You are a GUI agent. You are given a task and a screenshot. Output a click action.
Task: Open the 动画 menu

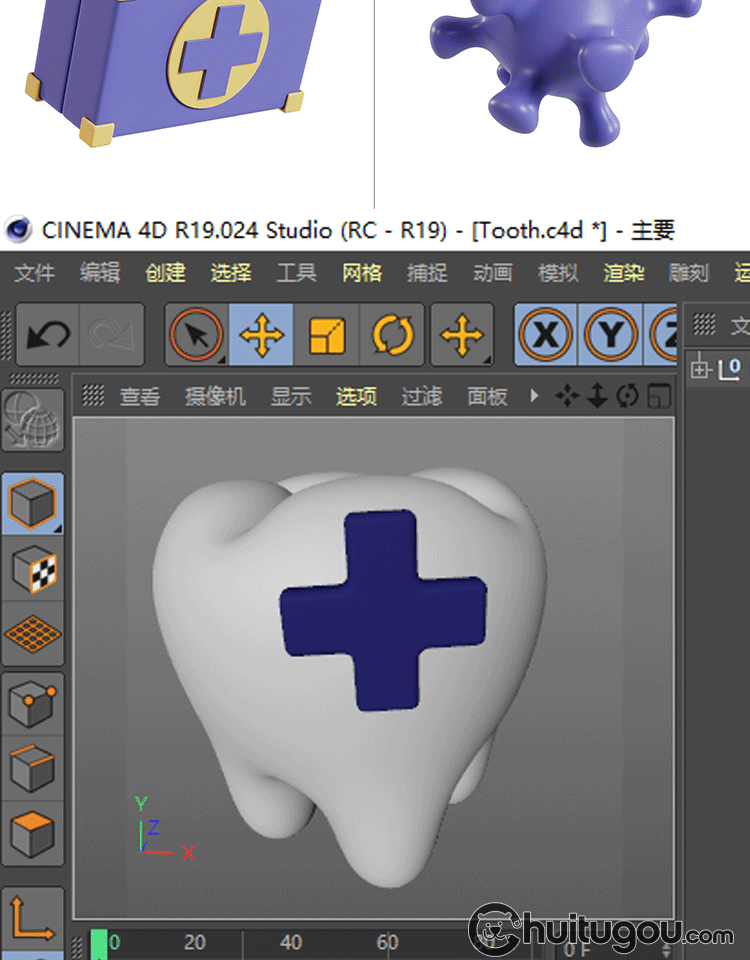(493, 272)
